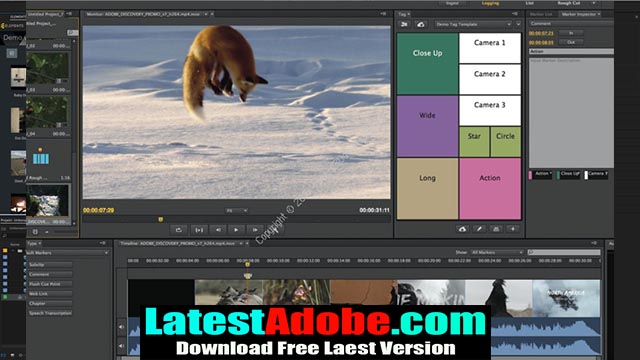Viewport: 640px width, 360px height.
Task: Click the marker description text area
Action: point(571,112)
